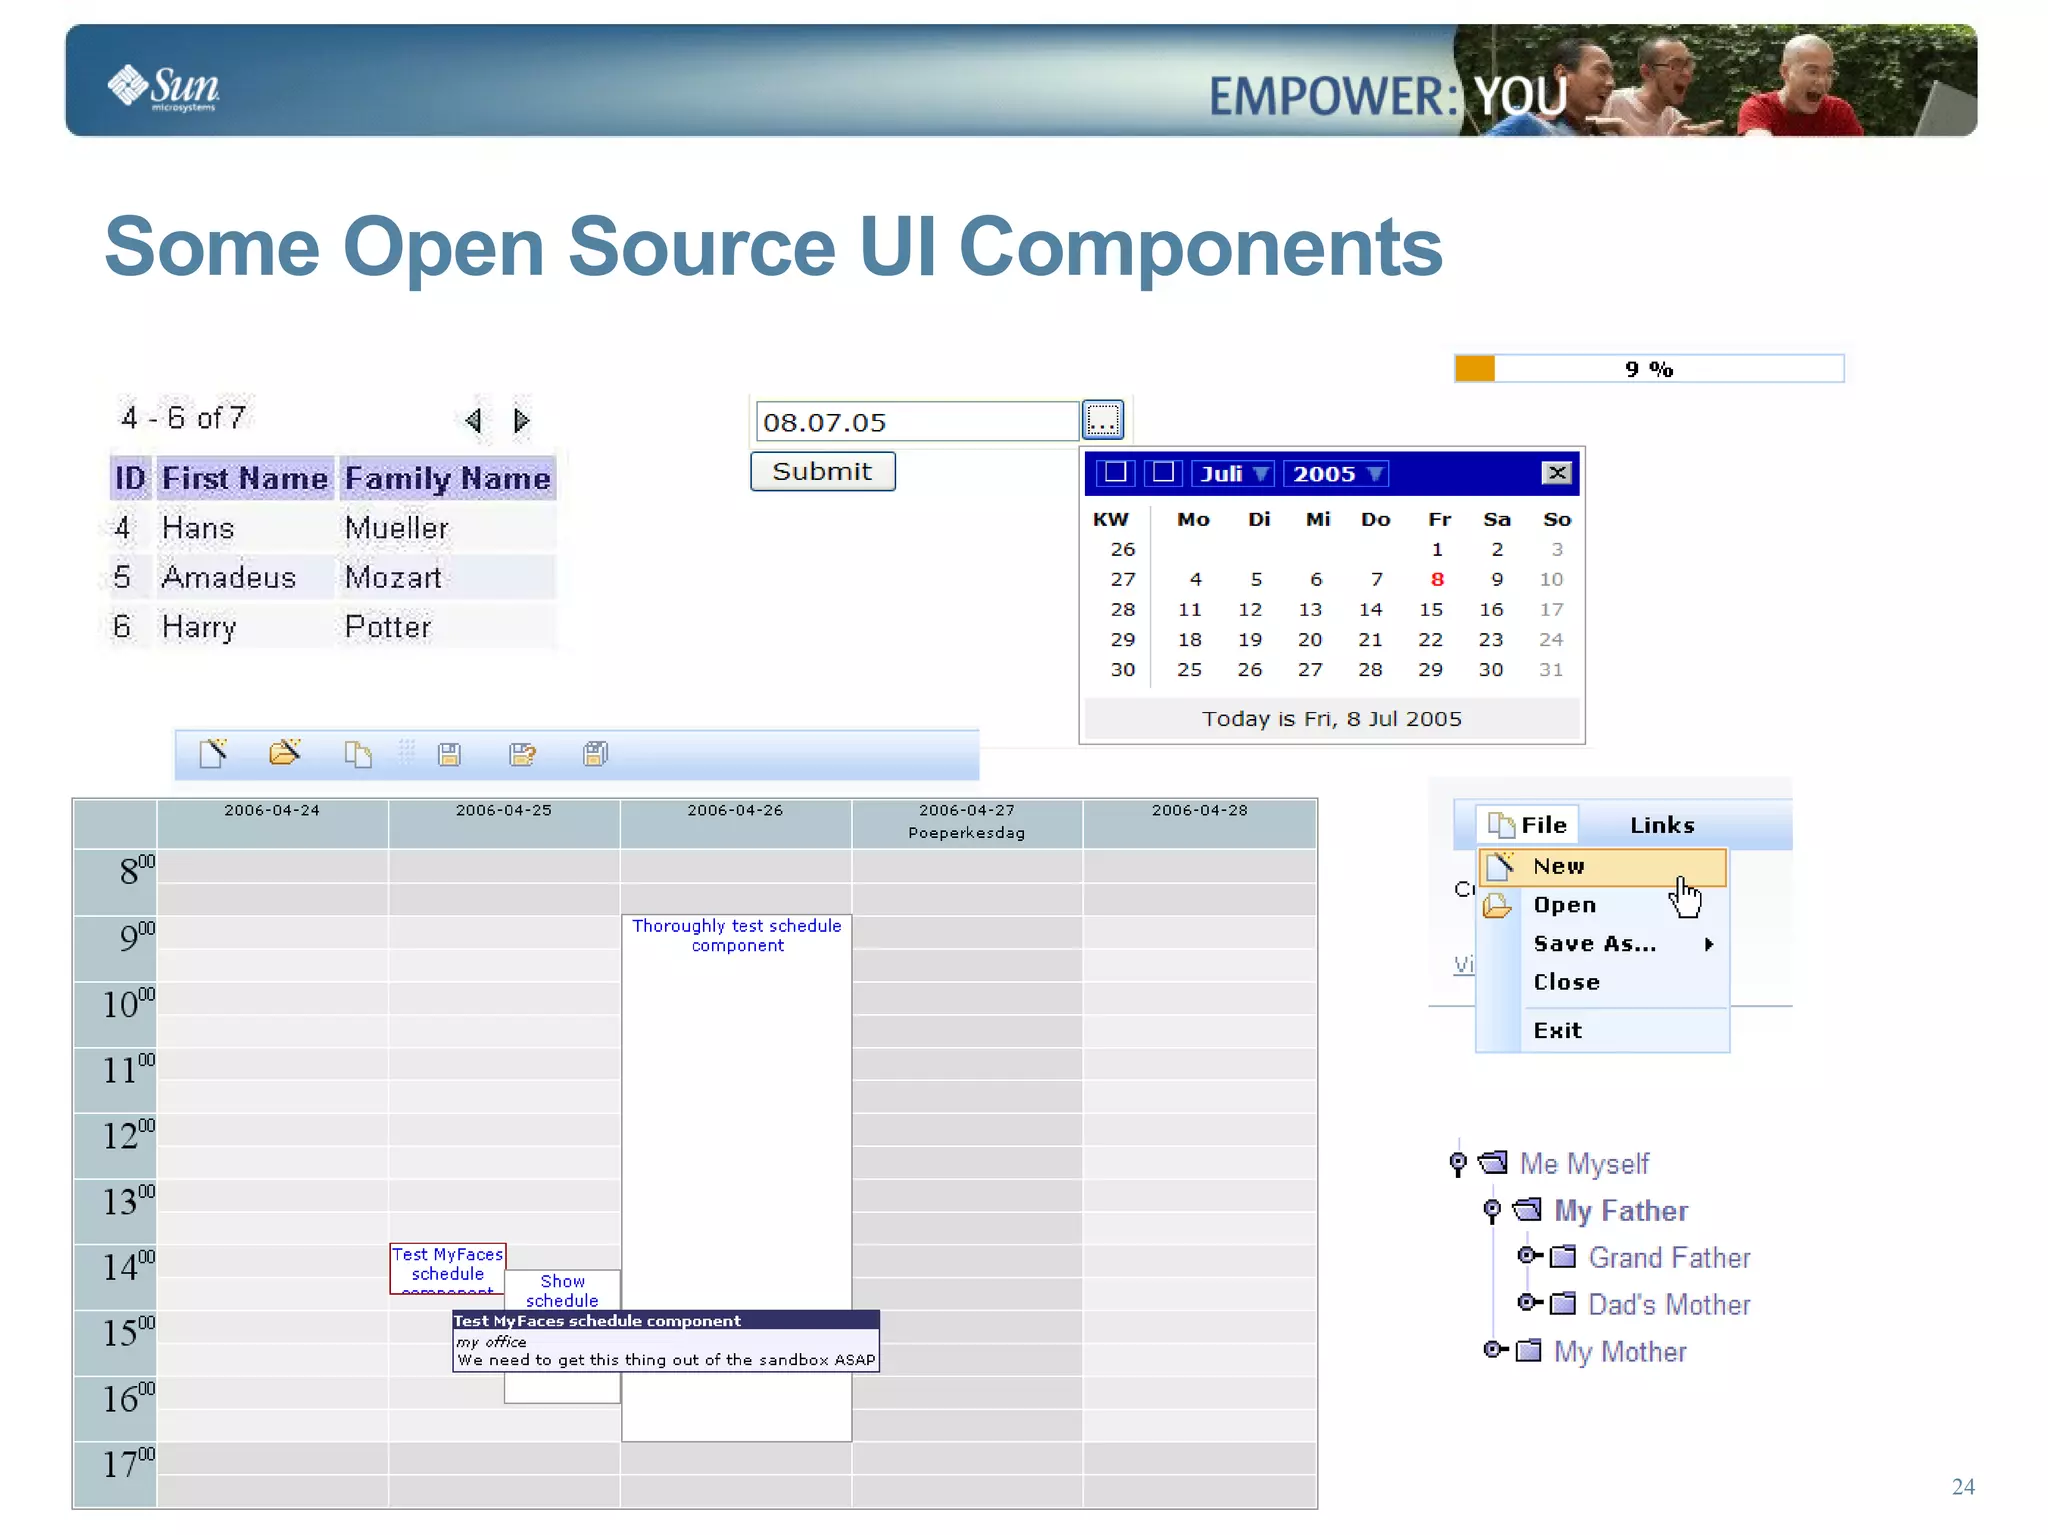Click the New document toolbar icon
This screenshot has height=1535, width=2048.
click(213, 753)
